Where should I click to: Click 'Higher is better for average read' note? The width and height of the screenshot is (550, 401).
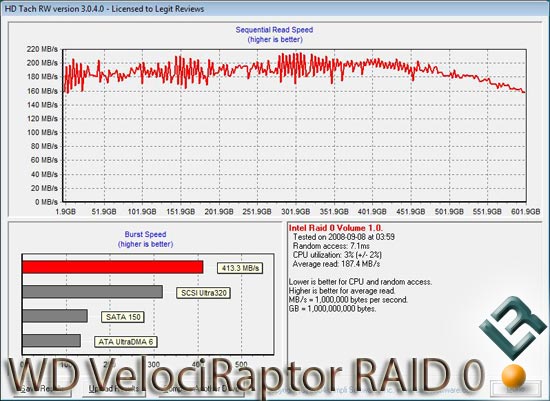(x=342, y=291)
